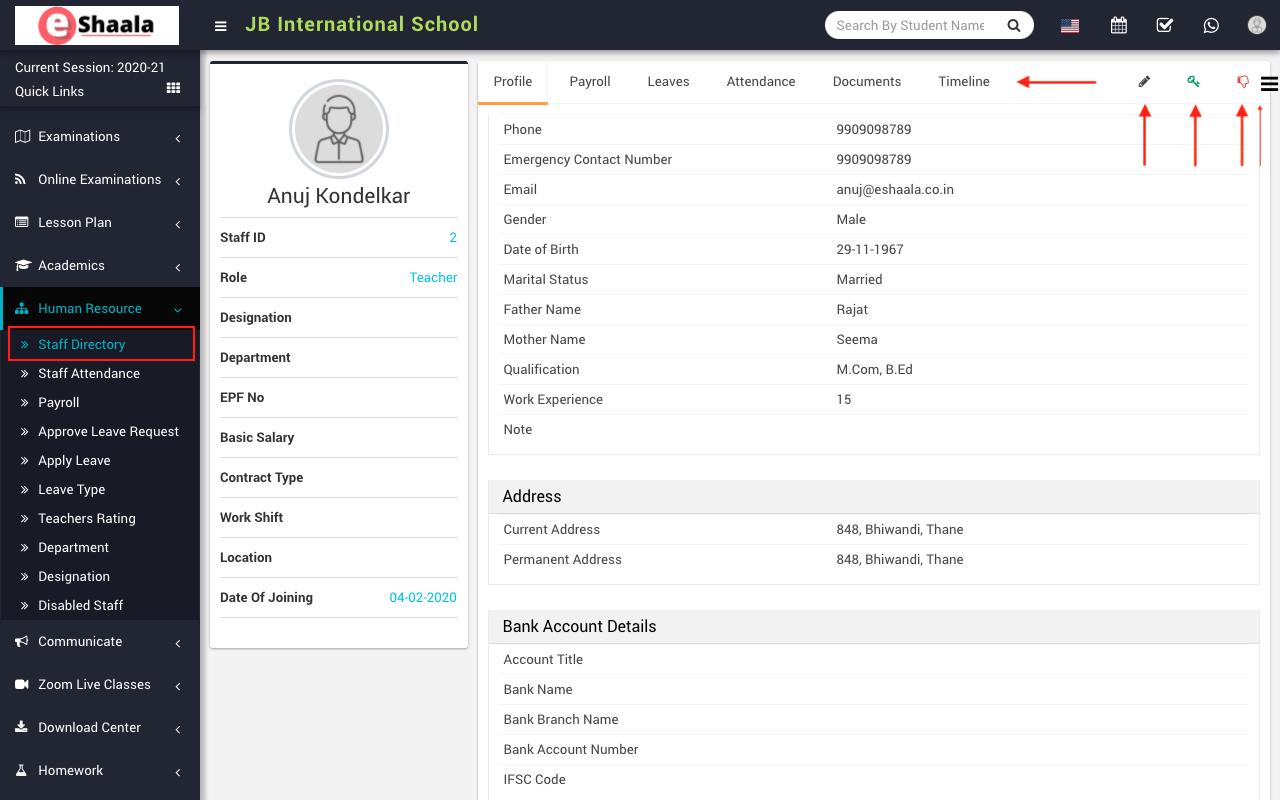The height and width of the screenshot is (800, 1280).
Task: Click the search magnifier button
Action: 1014,26
